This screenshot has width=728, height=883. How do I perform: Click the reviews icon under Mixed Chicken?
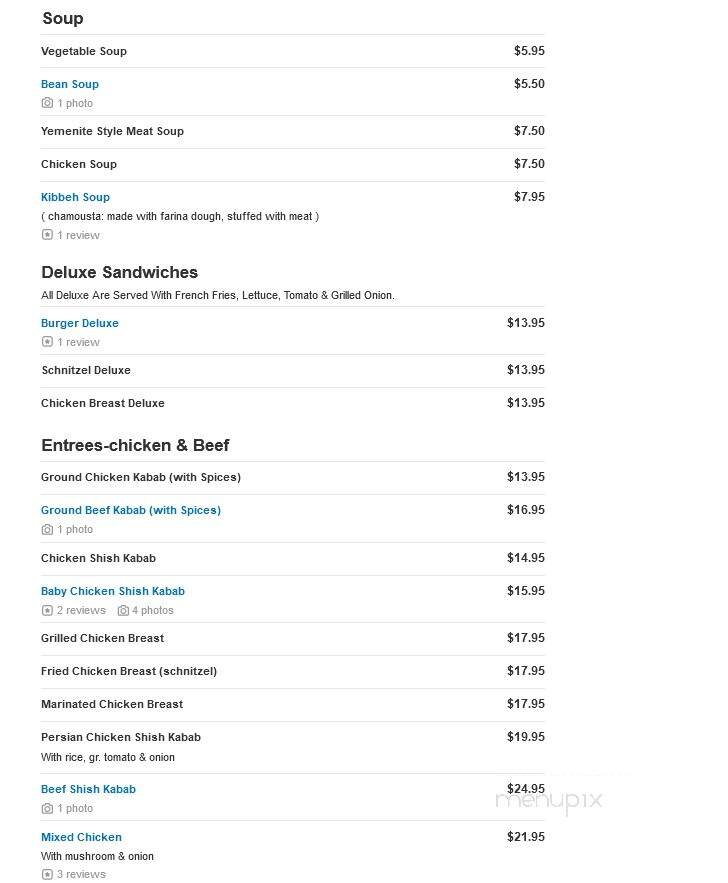(46, 874)
